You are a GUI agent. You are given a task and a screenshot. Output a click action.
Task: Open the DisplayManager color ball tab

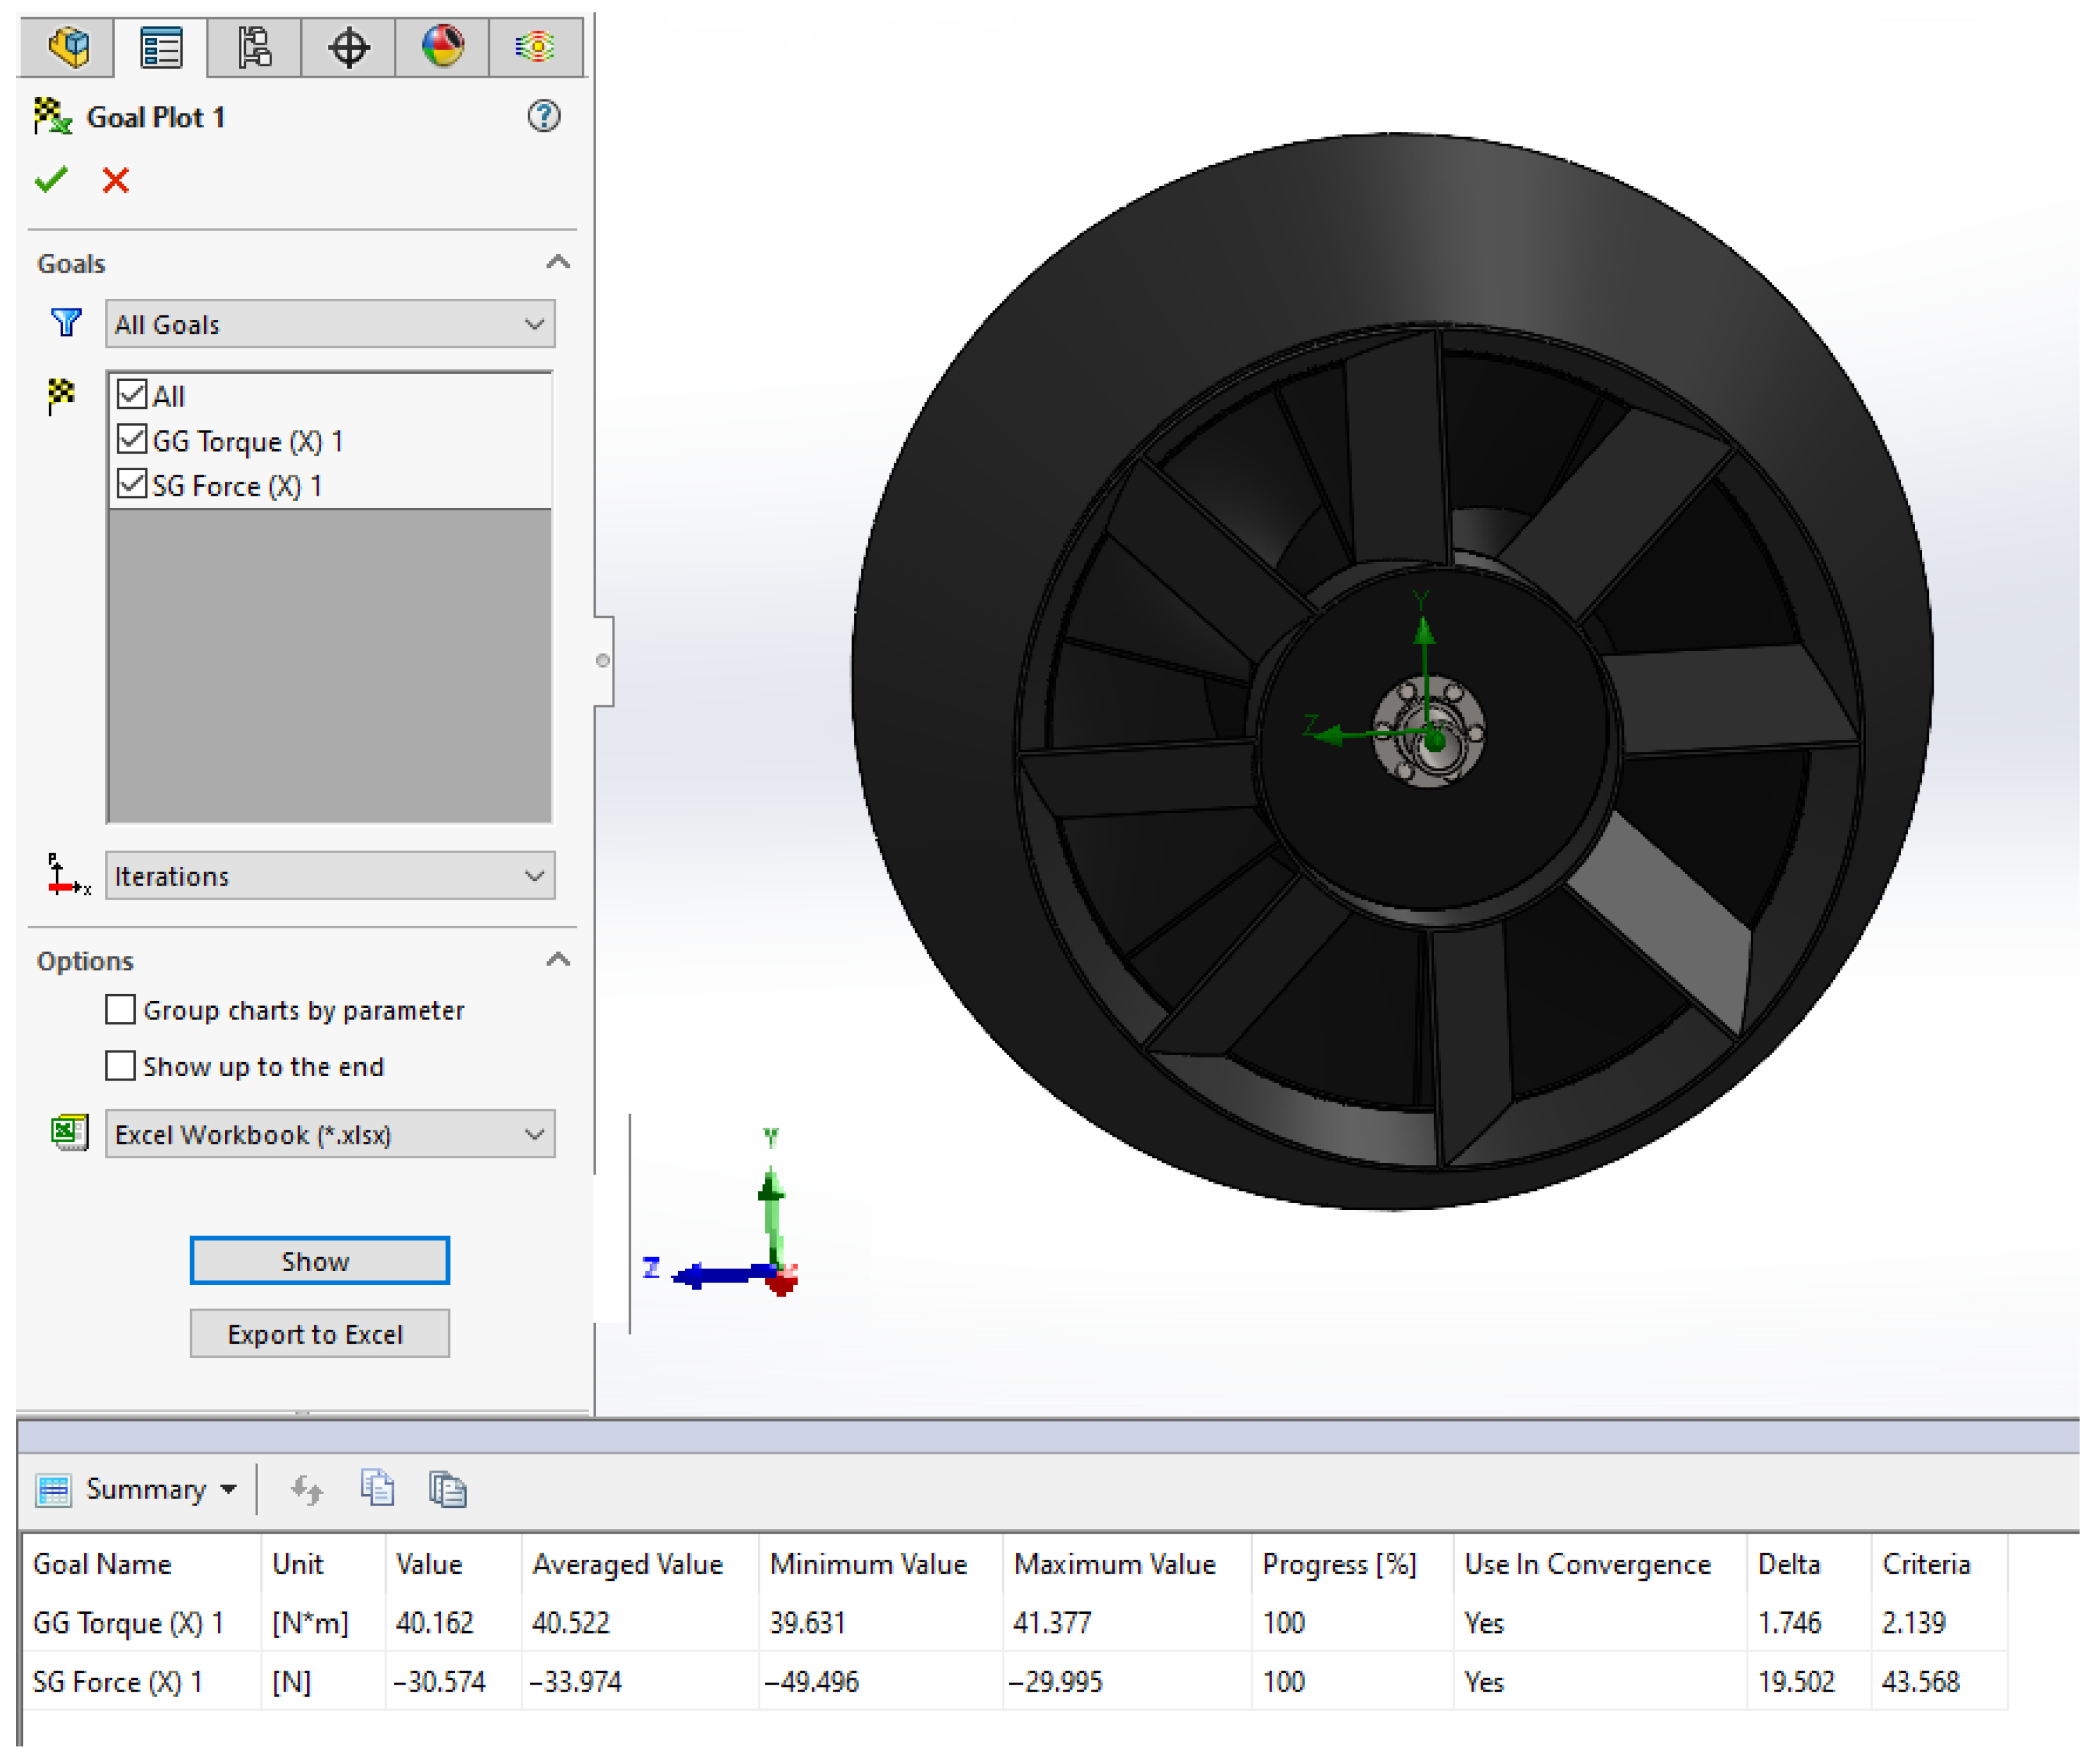point(442,47)
